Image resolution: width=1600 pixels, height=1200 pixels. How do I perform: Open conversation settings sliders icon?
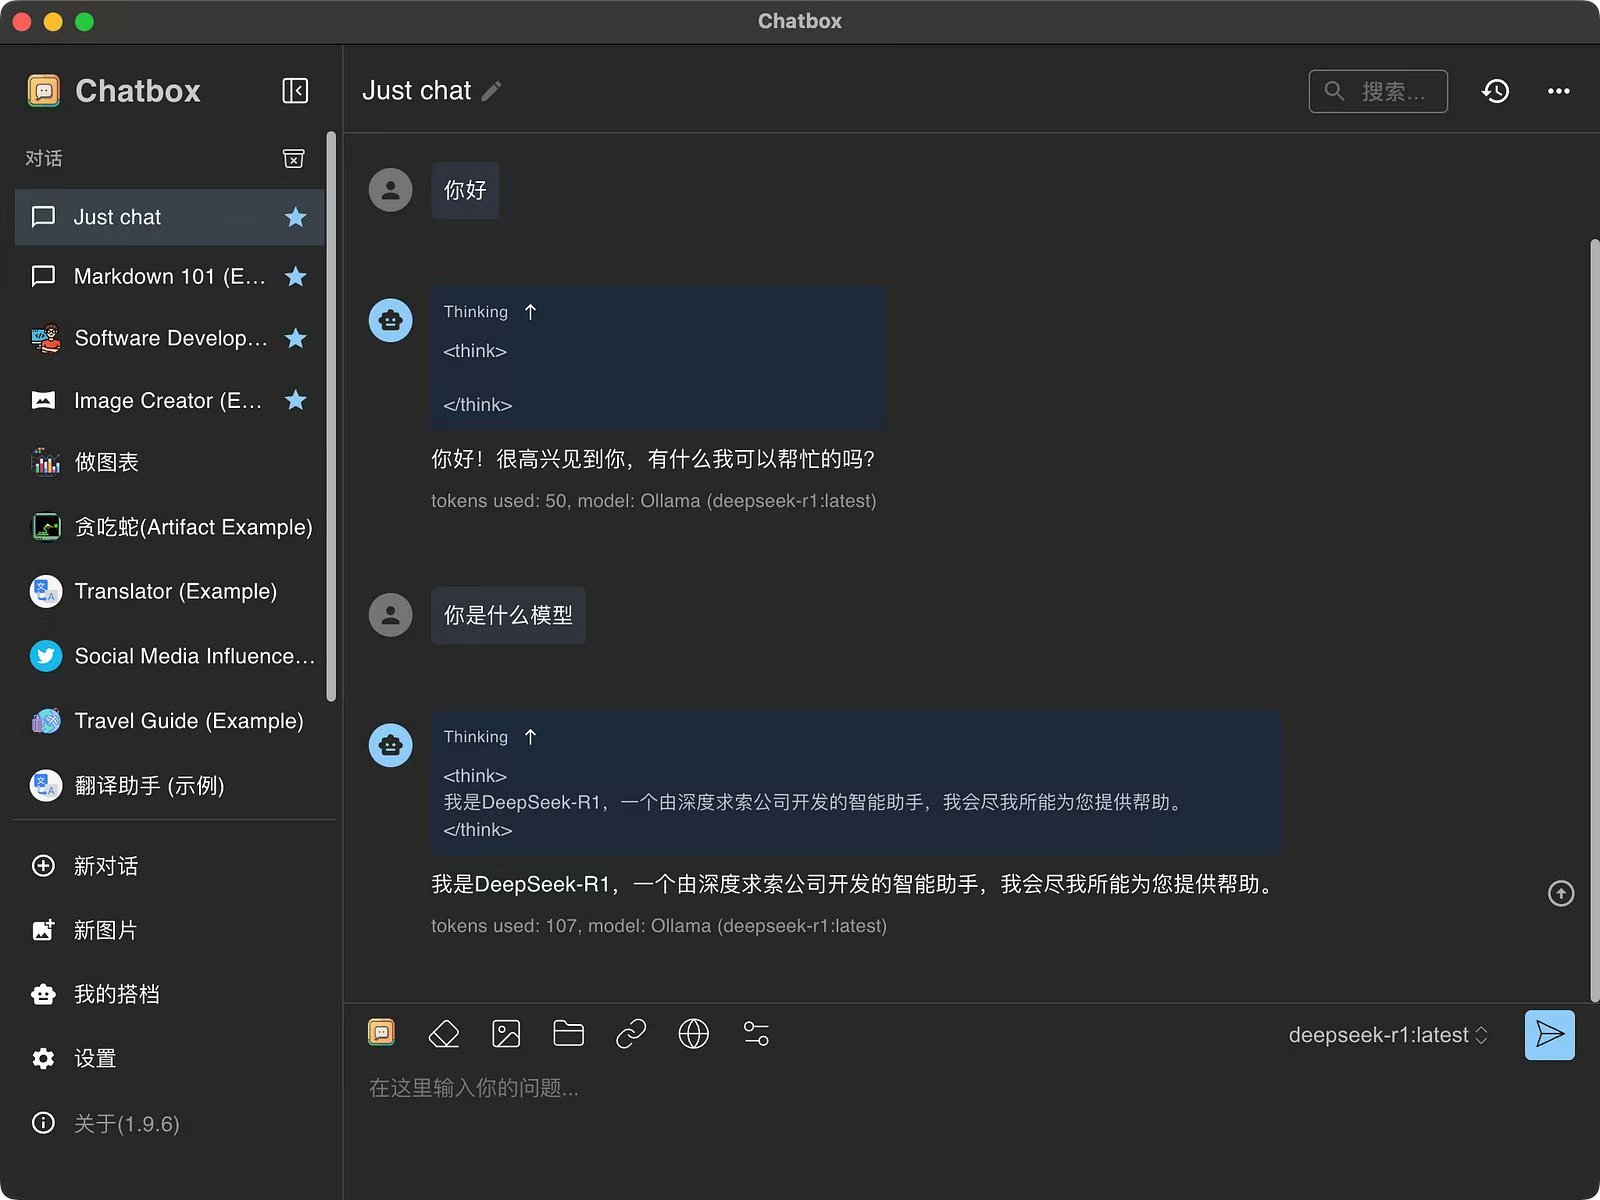click(756, 1033)
